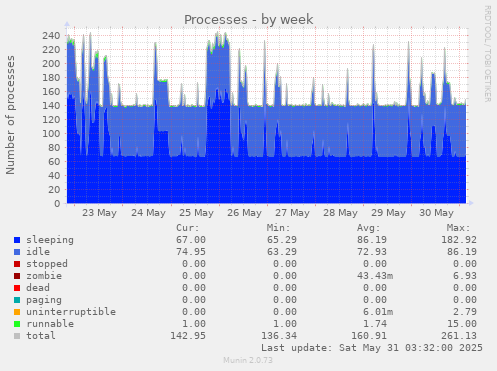Select the 'uninterruptible' legend label

tap(71, 312)
